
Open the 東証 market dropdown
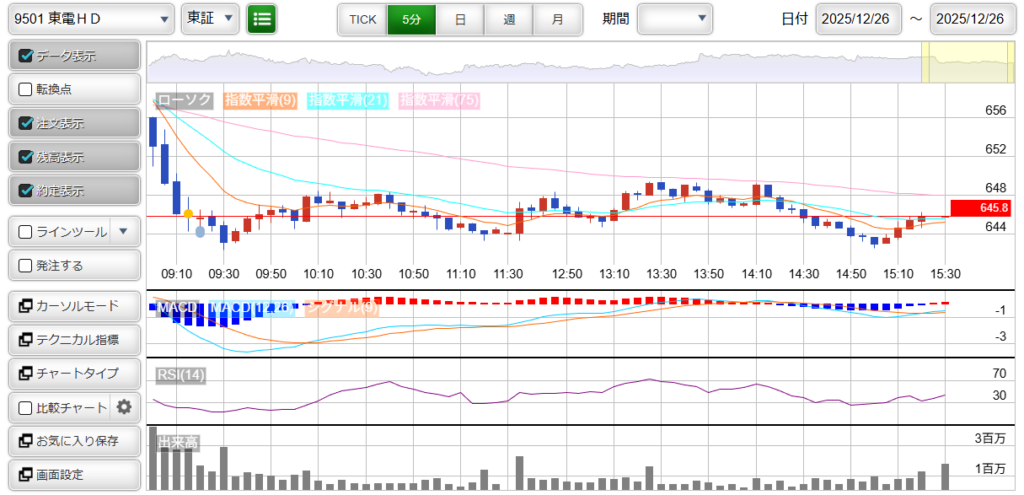pyautogui.click(x=211, y=18)
